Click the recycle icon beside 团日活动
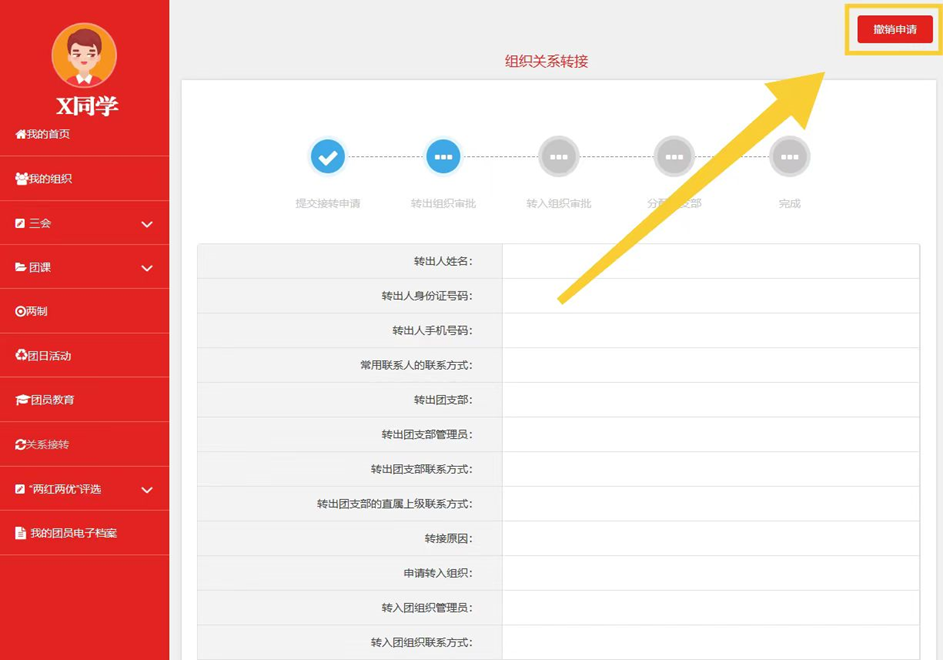Screen dimensions: 943x660 pos(21,356)
